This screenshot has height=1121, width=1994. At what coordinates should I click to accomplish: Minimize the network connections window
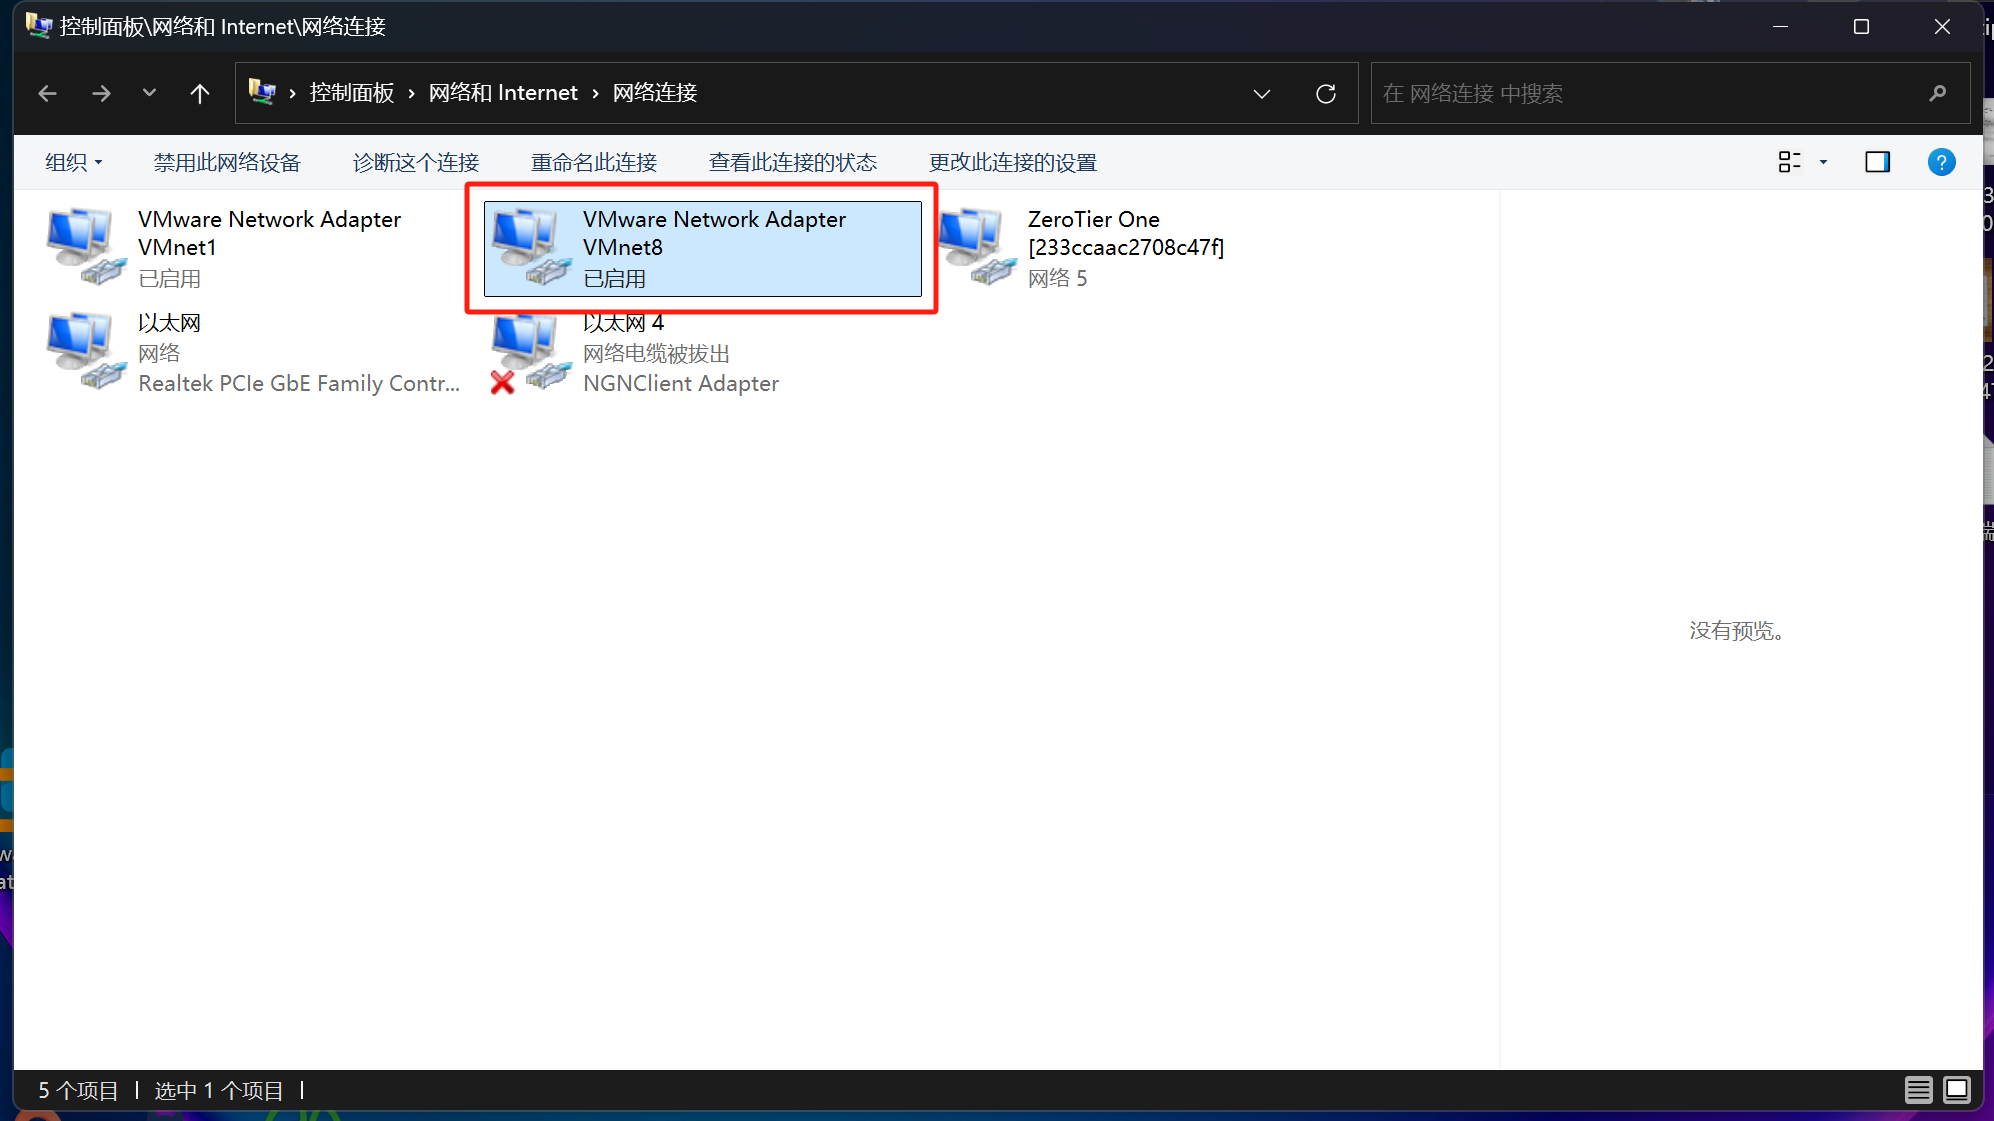(1780, 26)
